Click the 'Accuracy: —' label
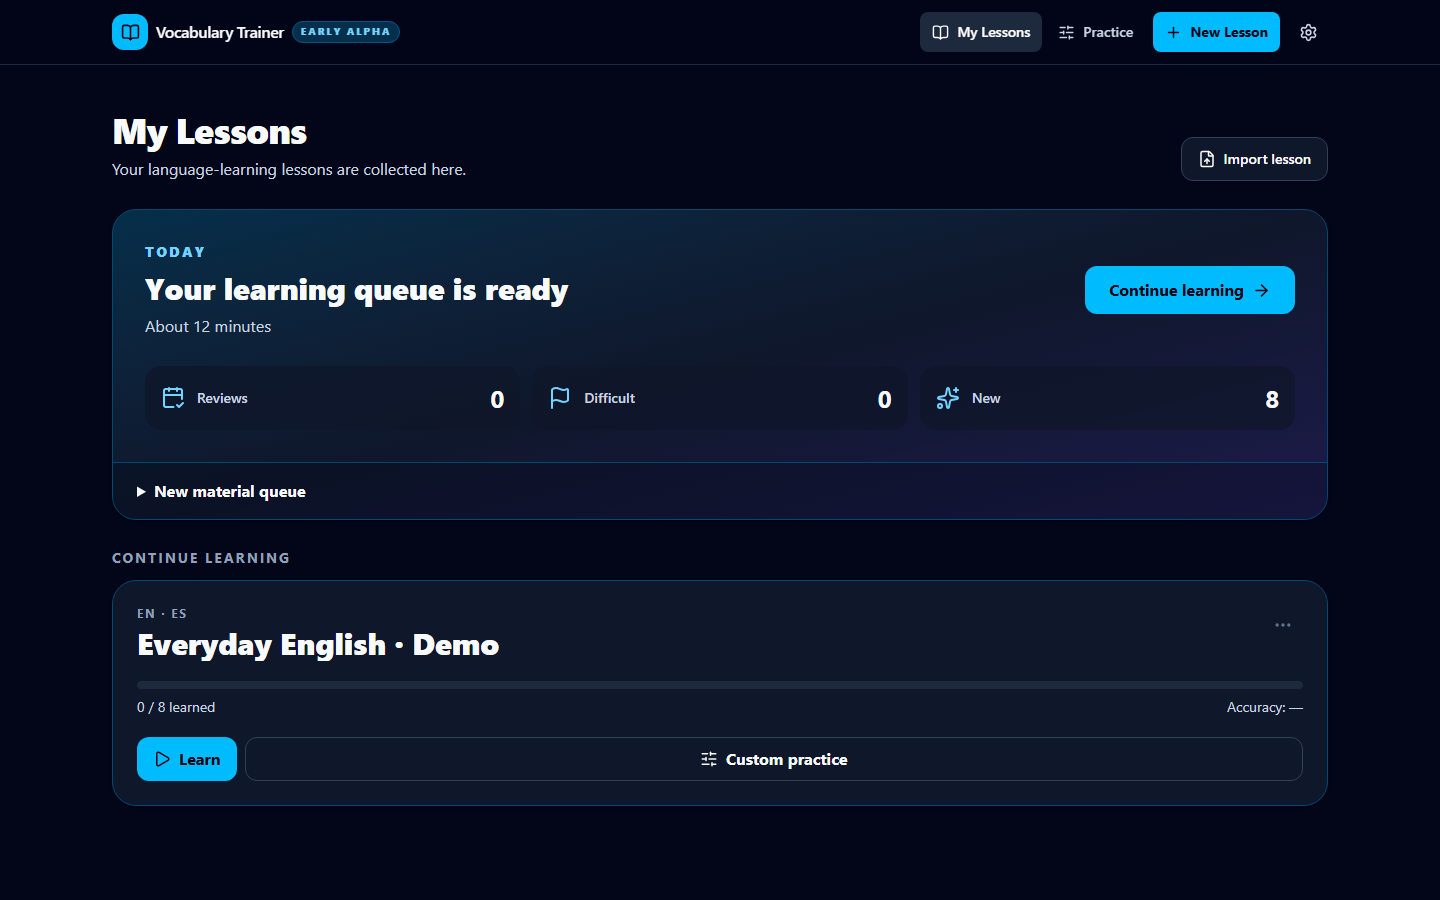1440x900 pixels. (x=1265, y=707)
